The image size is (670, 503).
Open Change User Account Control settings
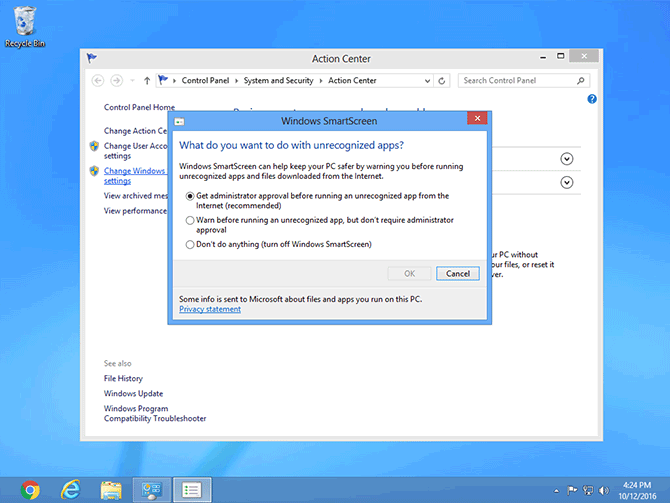[x=135, y=150]
